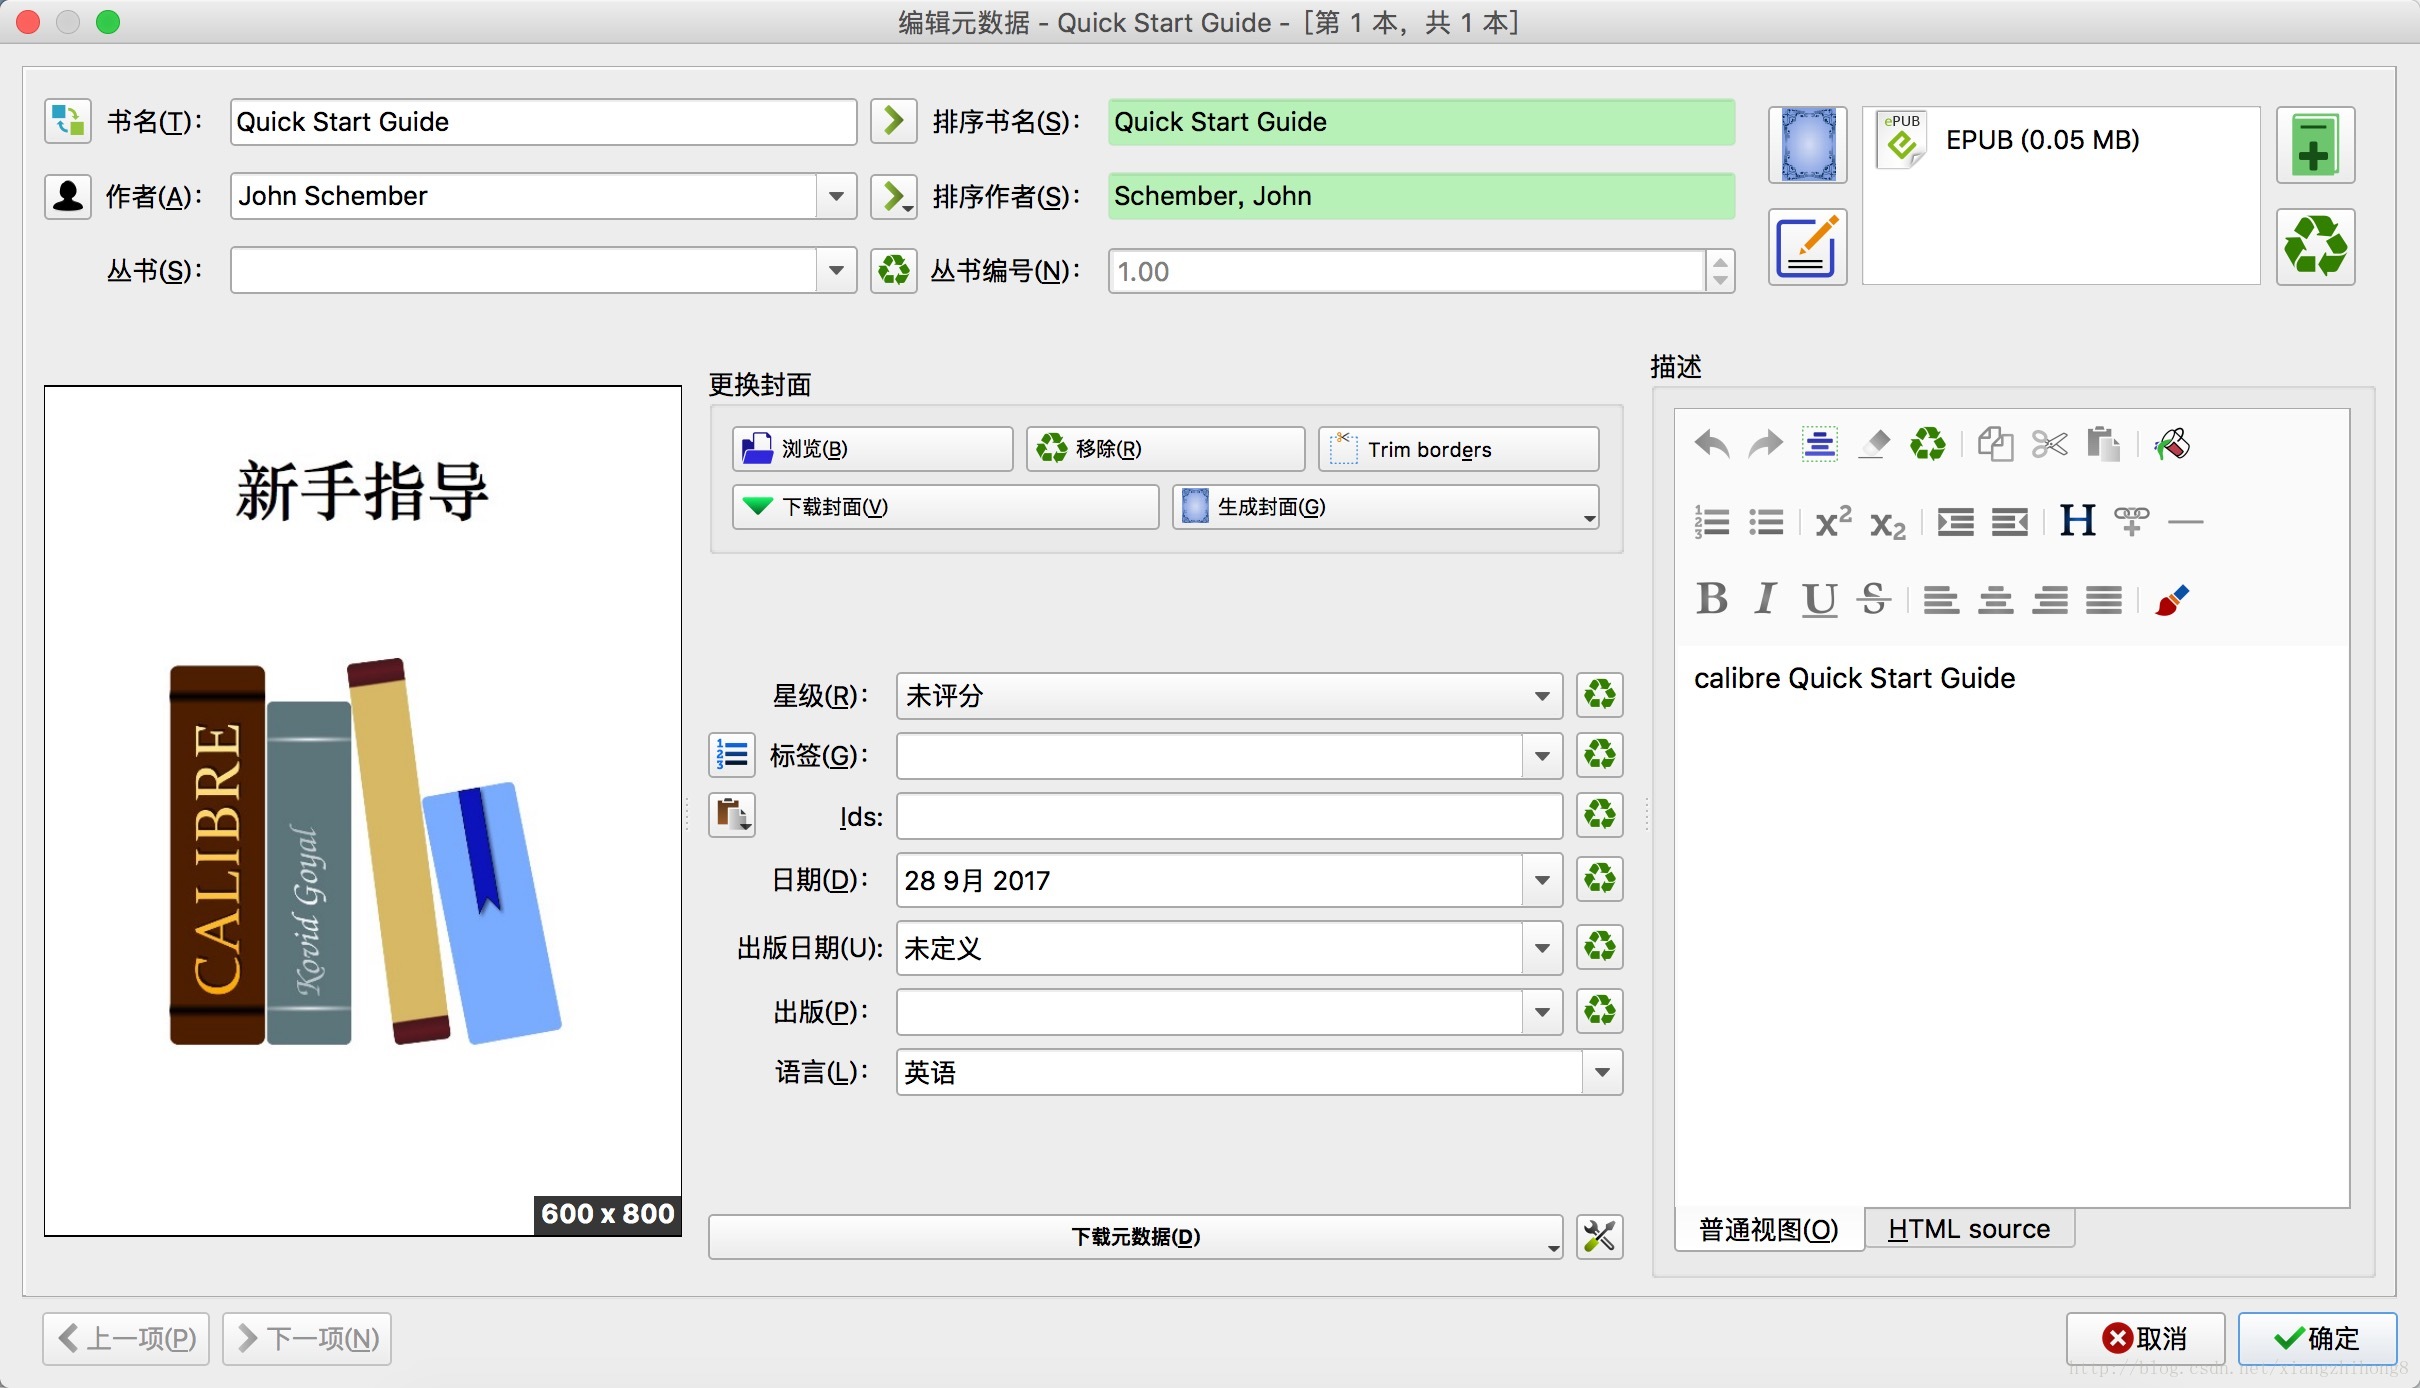
Task: Align description text left
Action: [1941, 600]
